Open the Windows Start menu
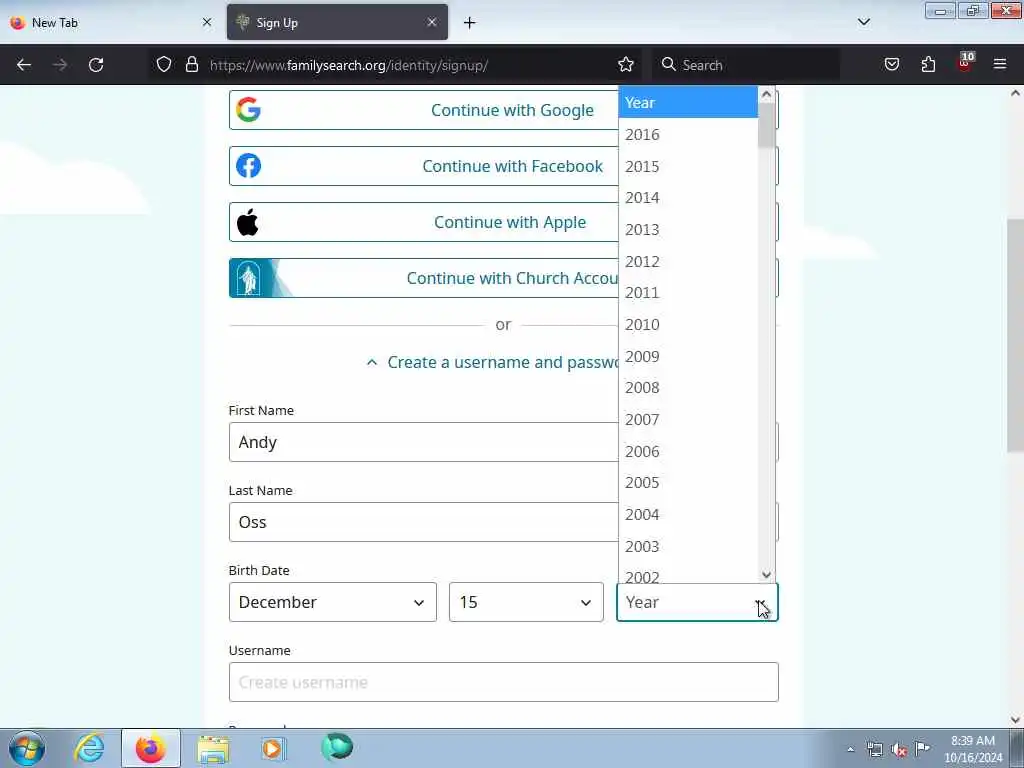Viewport: 1024px width, 768px height. pyautogui.click(x=27, y=748)
